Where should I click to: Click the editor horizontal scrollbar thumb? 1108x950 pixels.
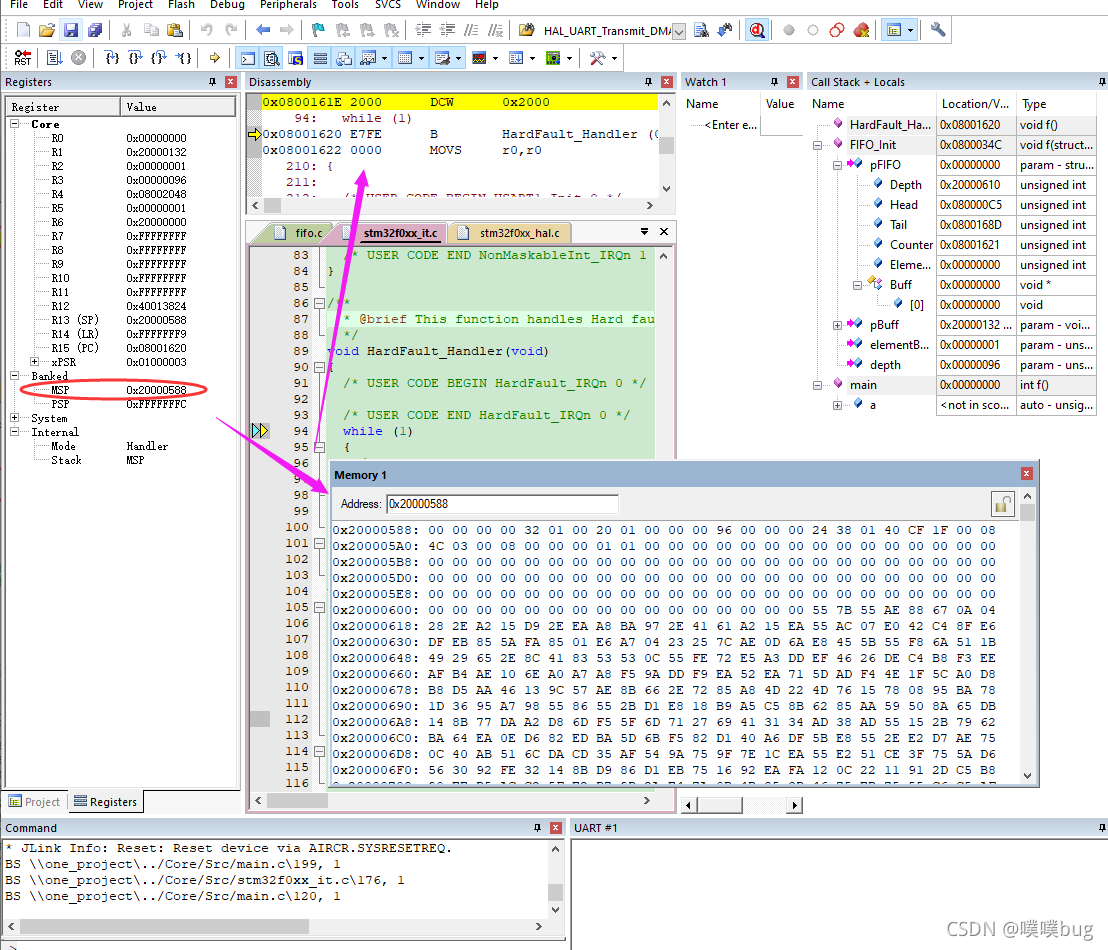coord(297,800)
